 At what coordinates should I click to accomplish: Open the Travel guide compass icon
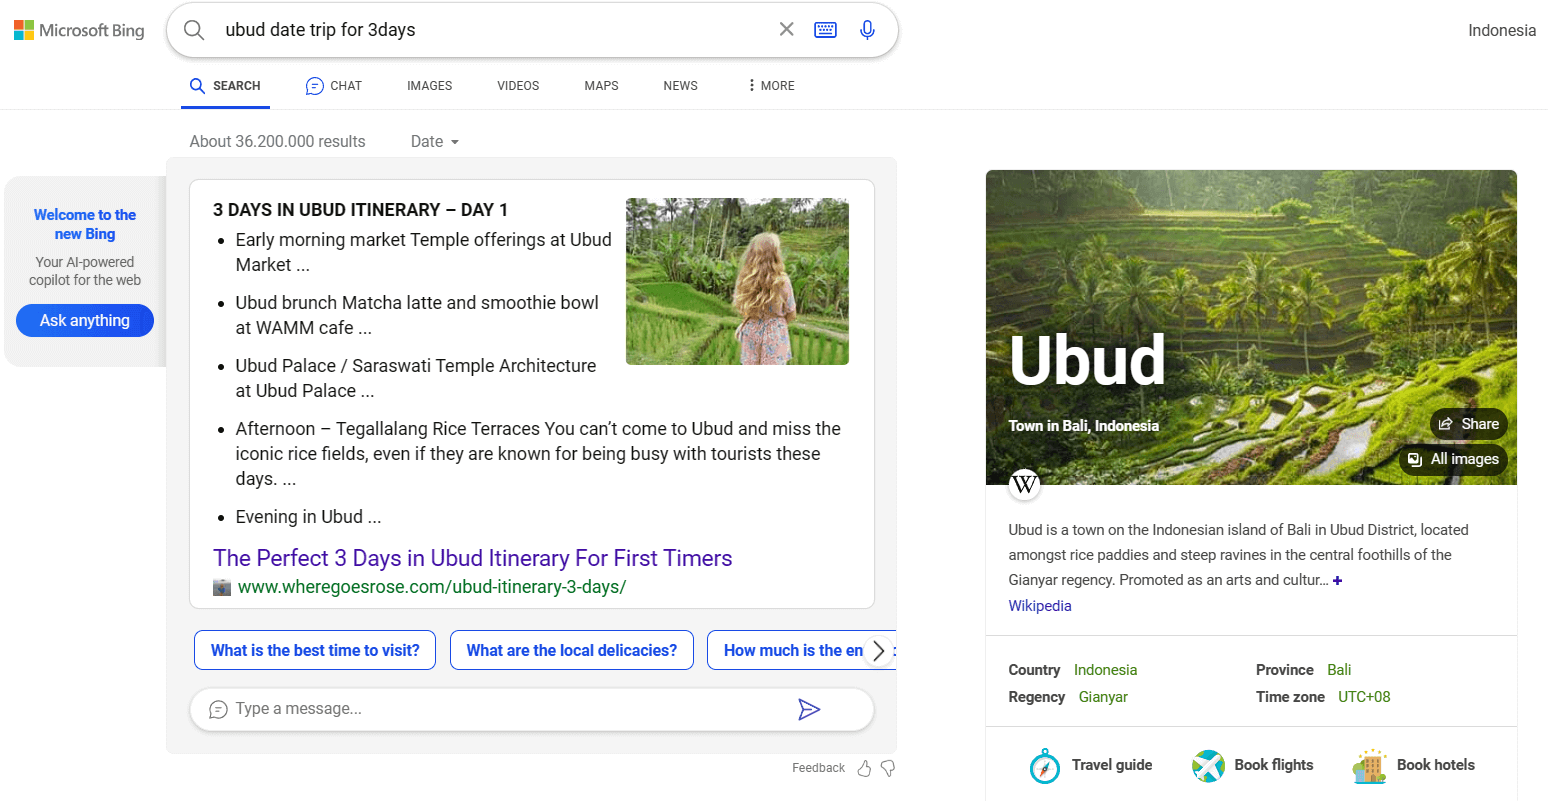pos(1044,766)
